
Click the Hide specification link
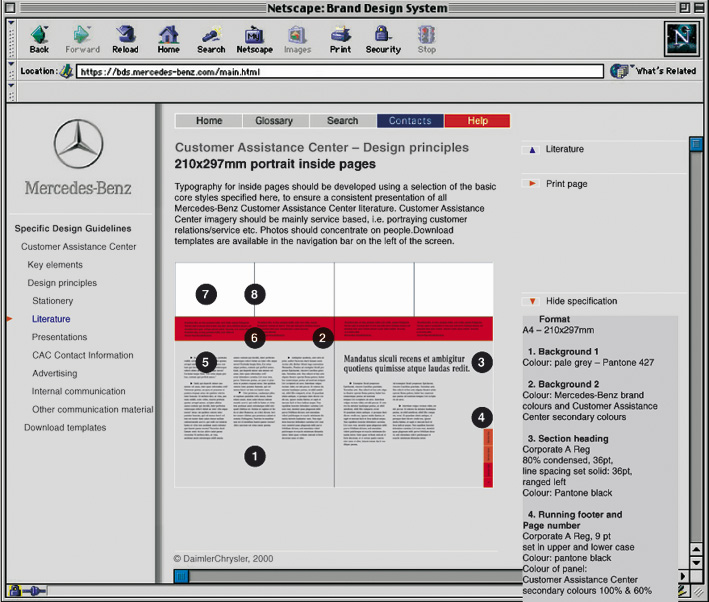tap(581, 301)
